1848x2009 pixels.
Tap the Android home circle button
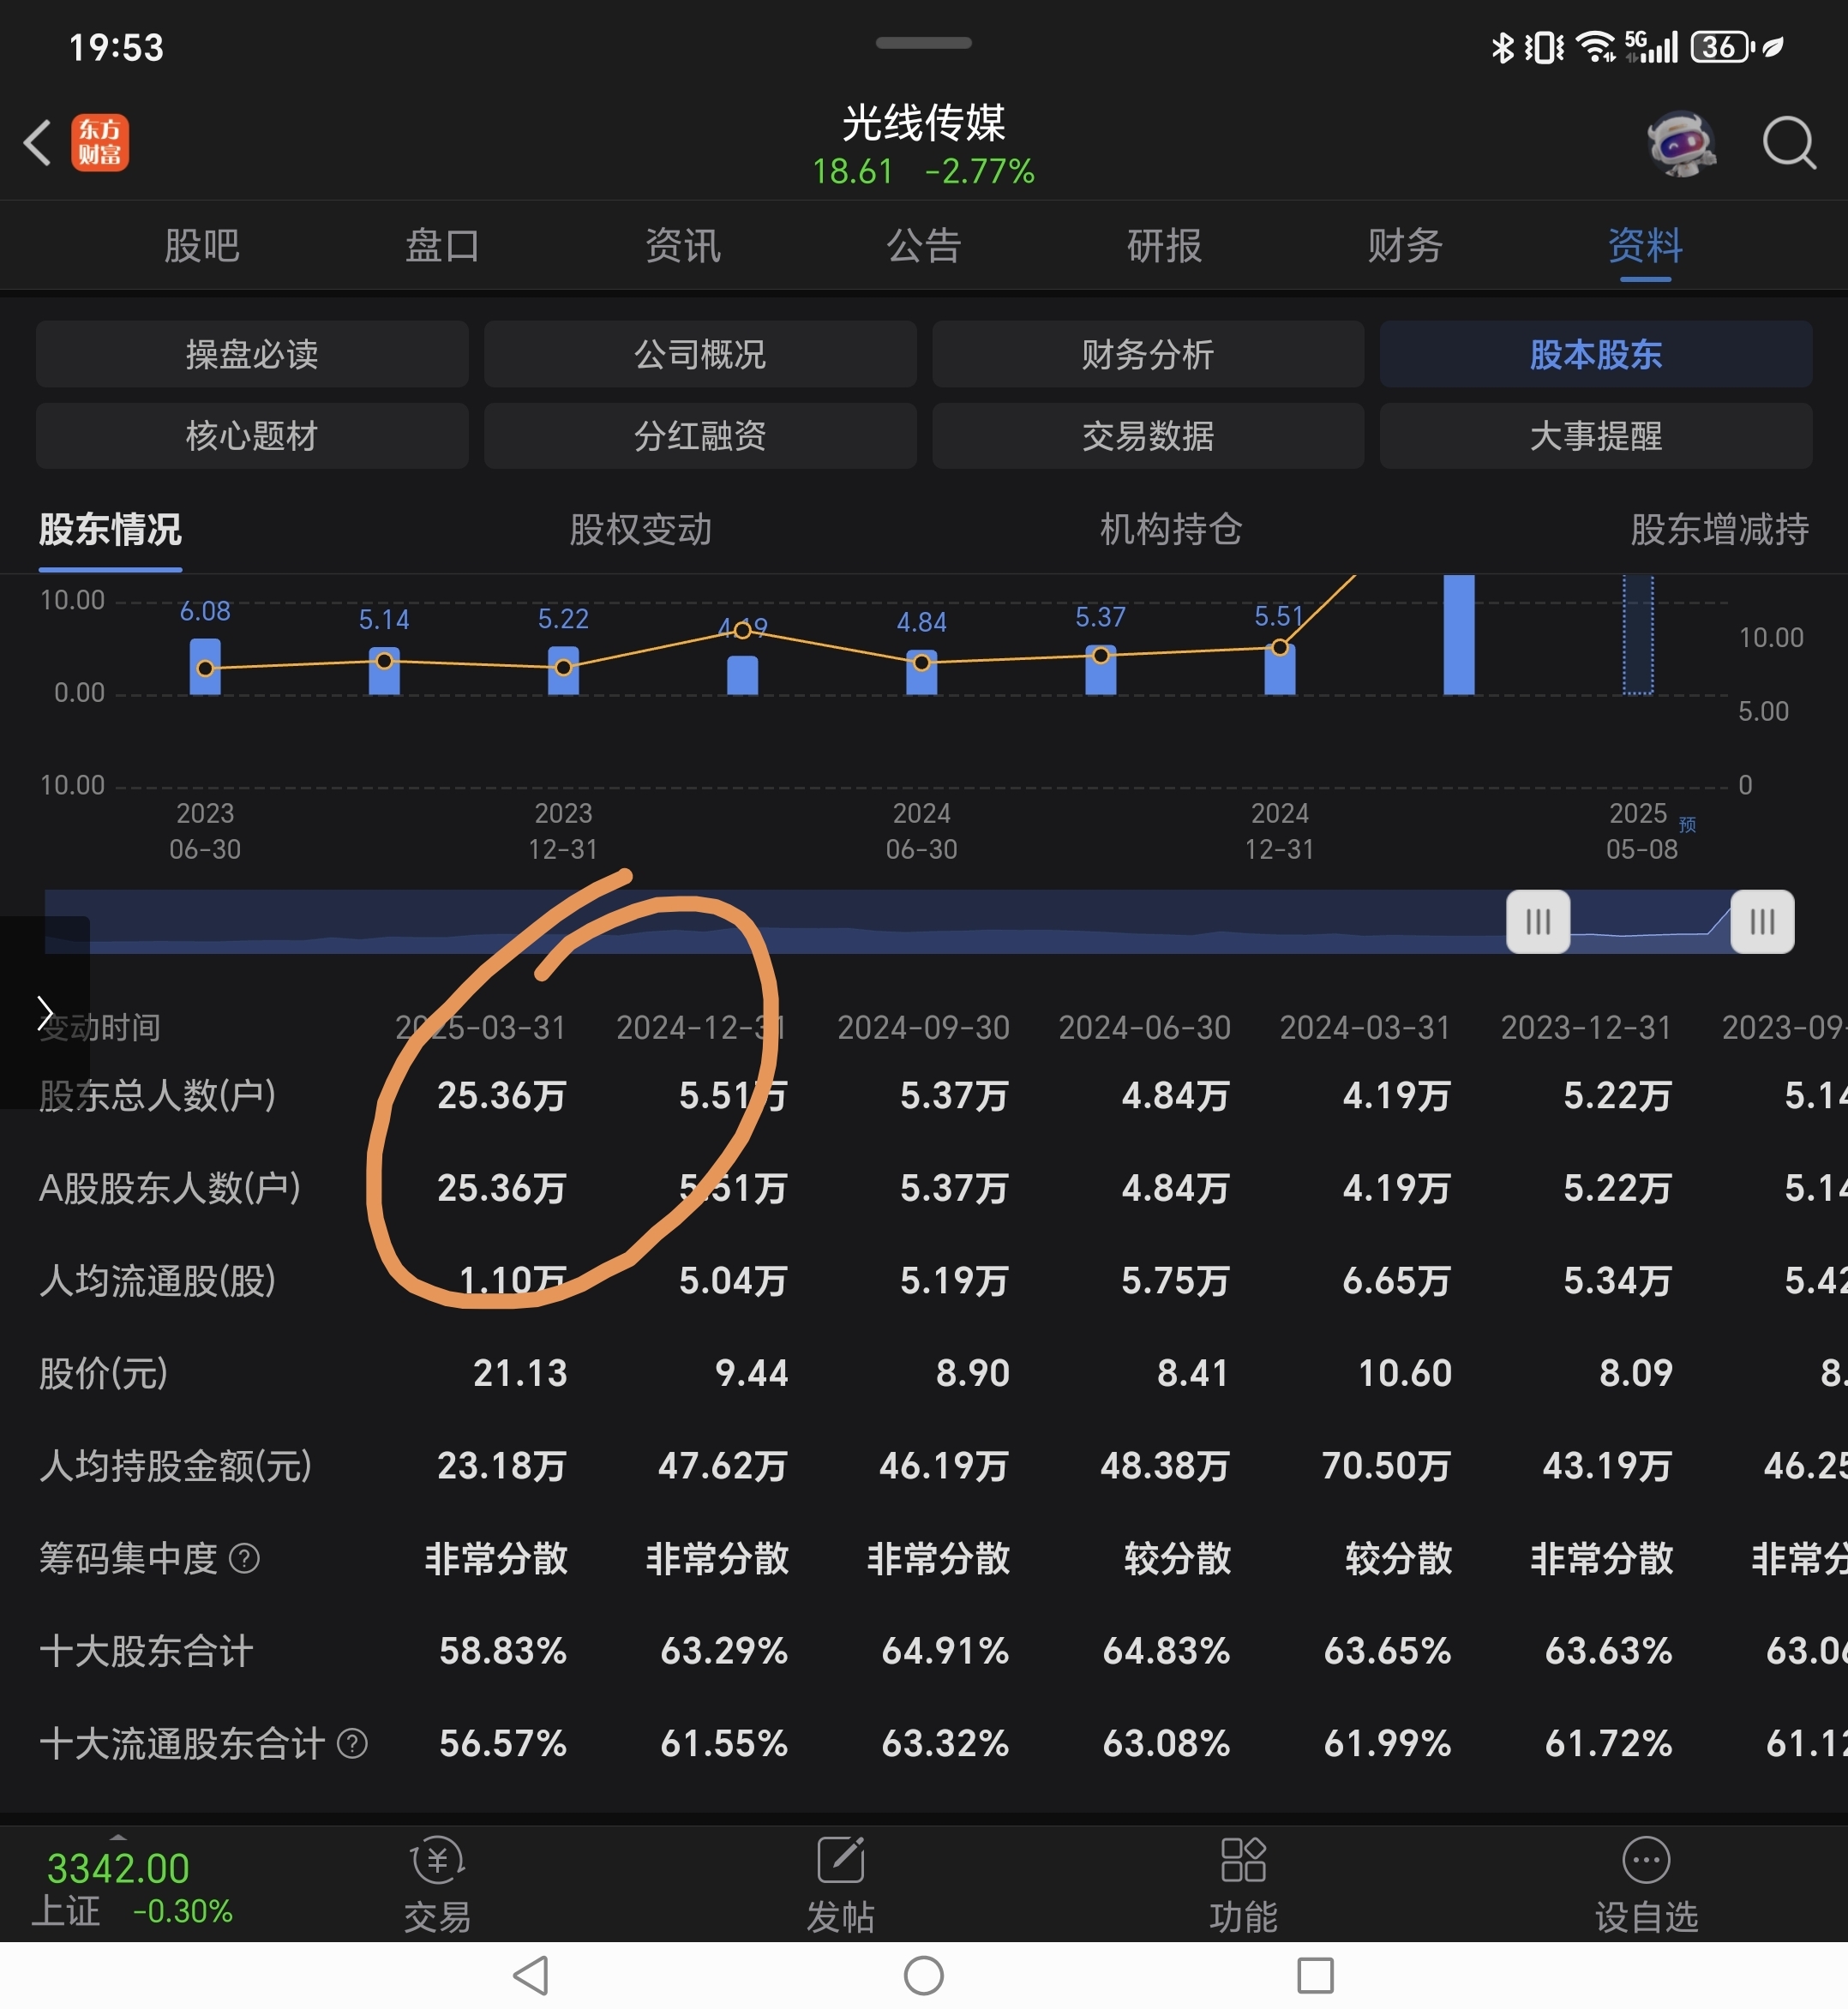pos(924,1975)
